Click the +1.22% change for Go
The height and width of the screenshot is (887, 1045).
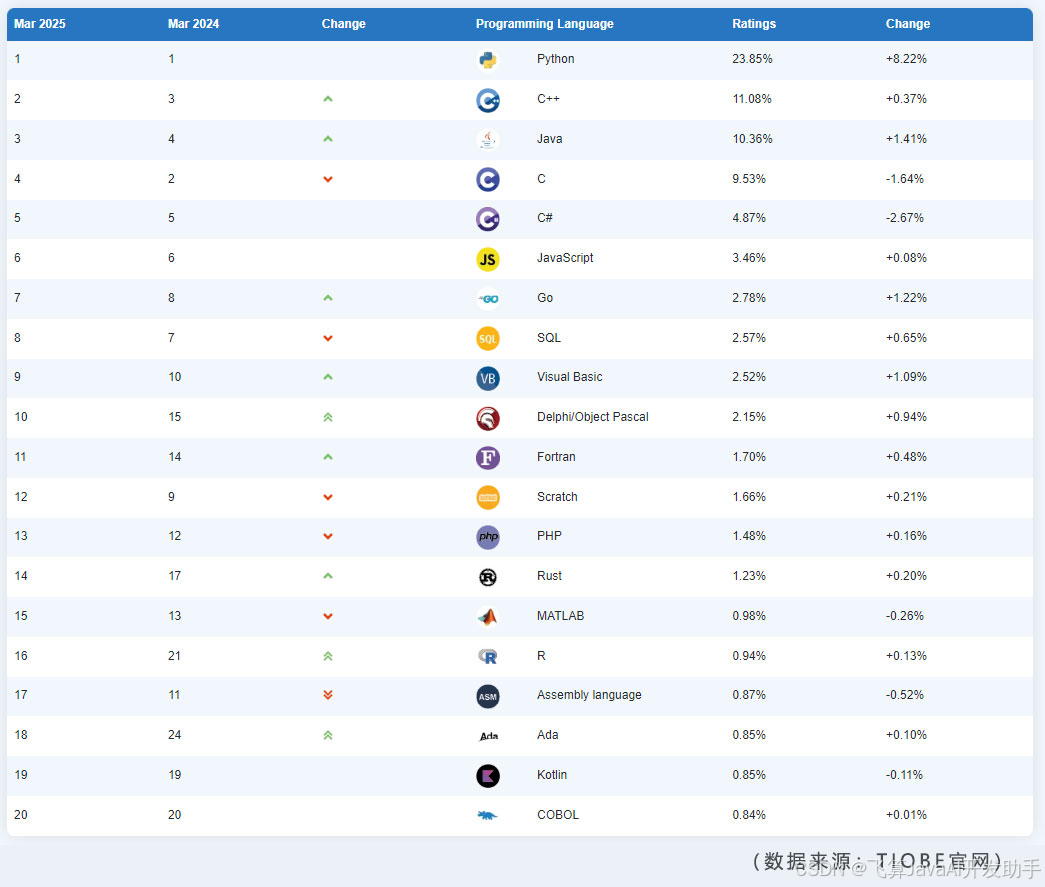pyautogui.click(x=906, y=298)
